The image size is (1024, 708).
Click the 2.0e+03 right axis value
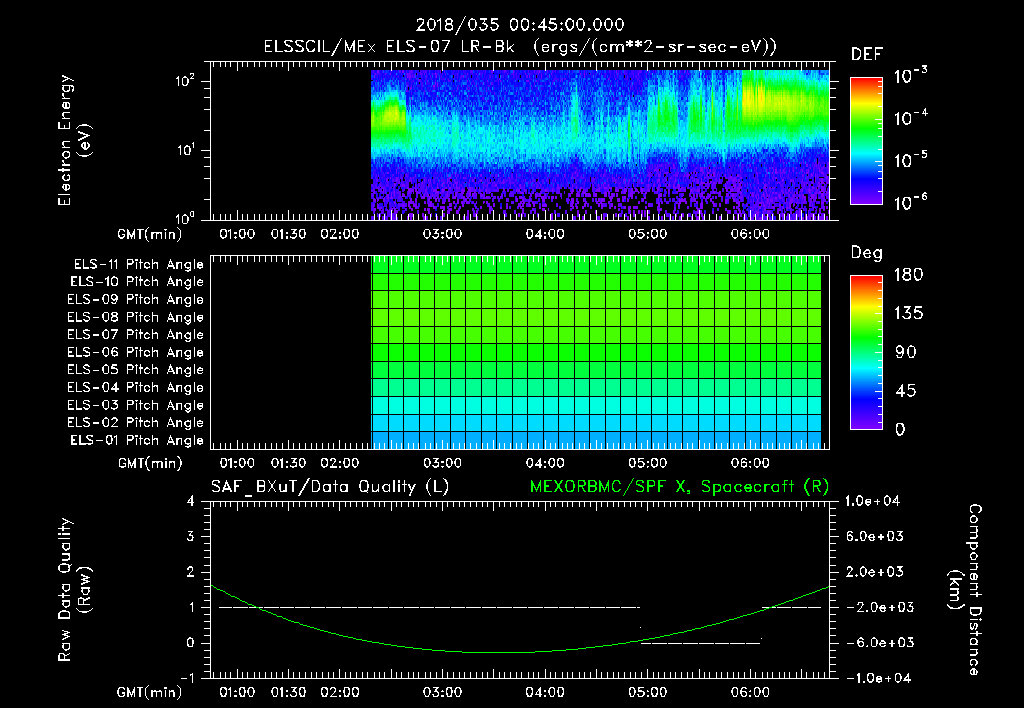(875, 572)
